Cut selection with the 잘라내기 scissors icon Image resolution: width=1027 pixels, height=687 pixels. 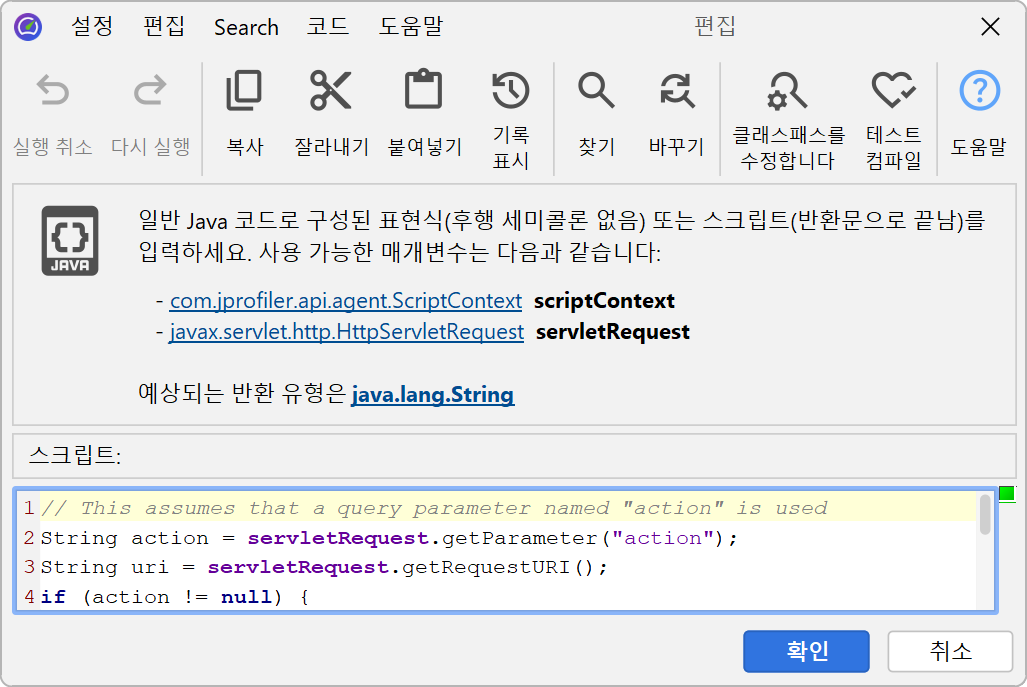(x=331, y=90)
